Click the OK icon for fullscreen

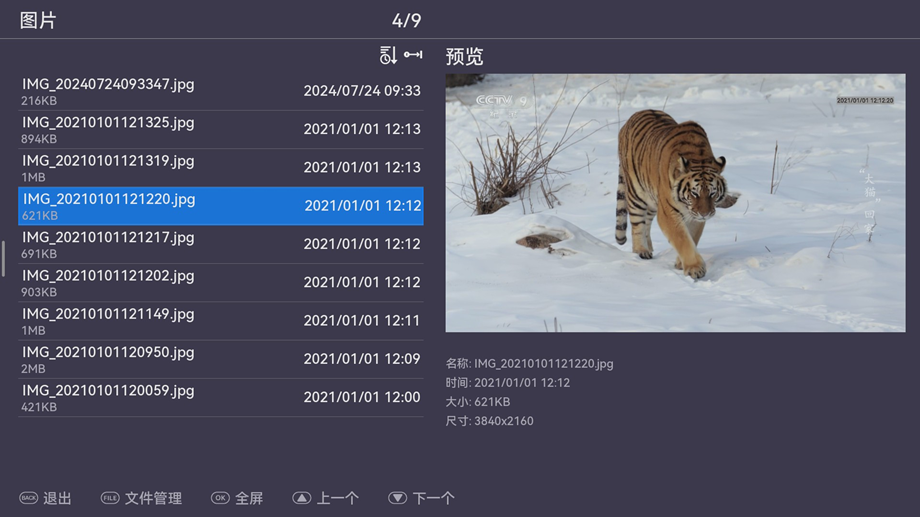point(220,498)
